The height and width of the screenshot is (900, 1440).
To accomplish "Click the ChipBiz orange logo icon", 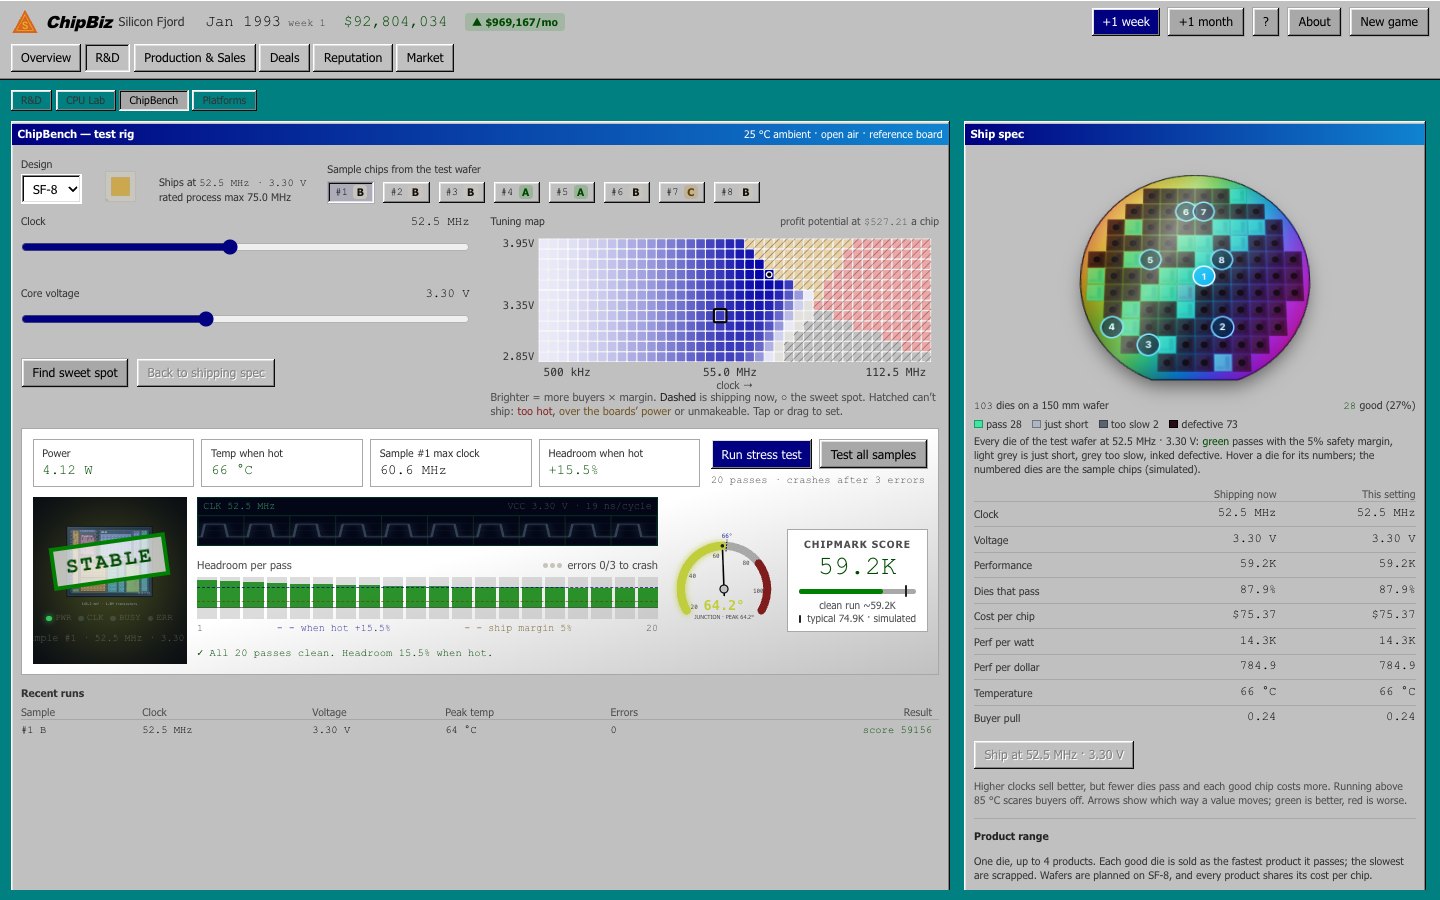I will pyautogui.click(x=25, y=21).
